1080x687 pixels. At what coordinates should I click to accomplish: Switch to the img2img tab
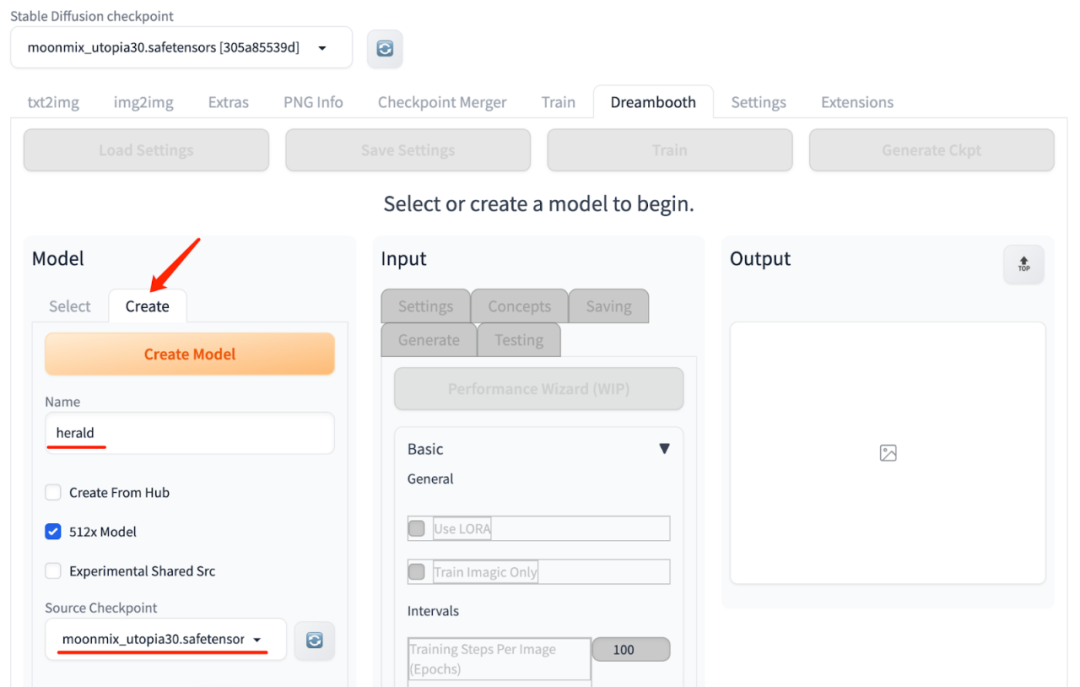click(x=143, y=102)
